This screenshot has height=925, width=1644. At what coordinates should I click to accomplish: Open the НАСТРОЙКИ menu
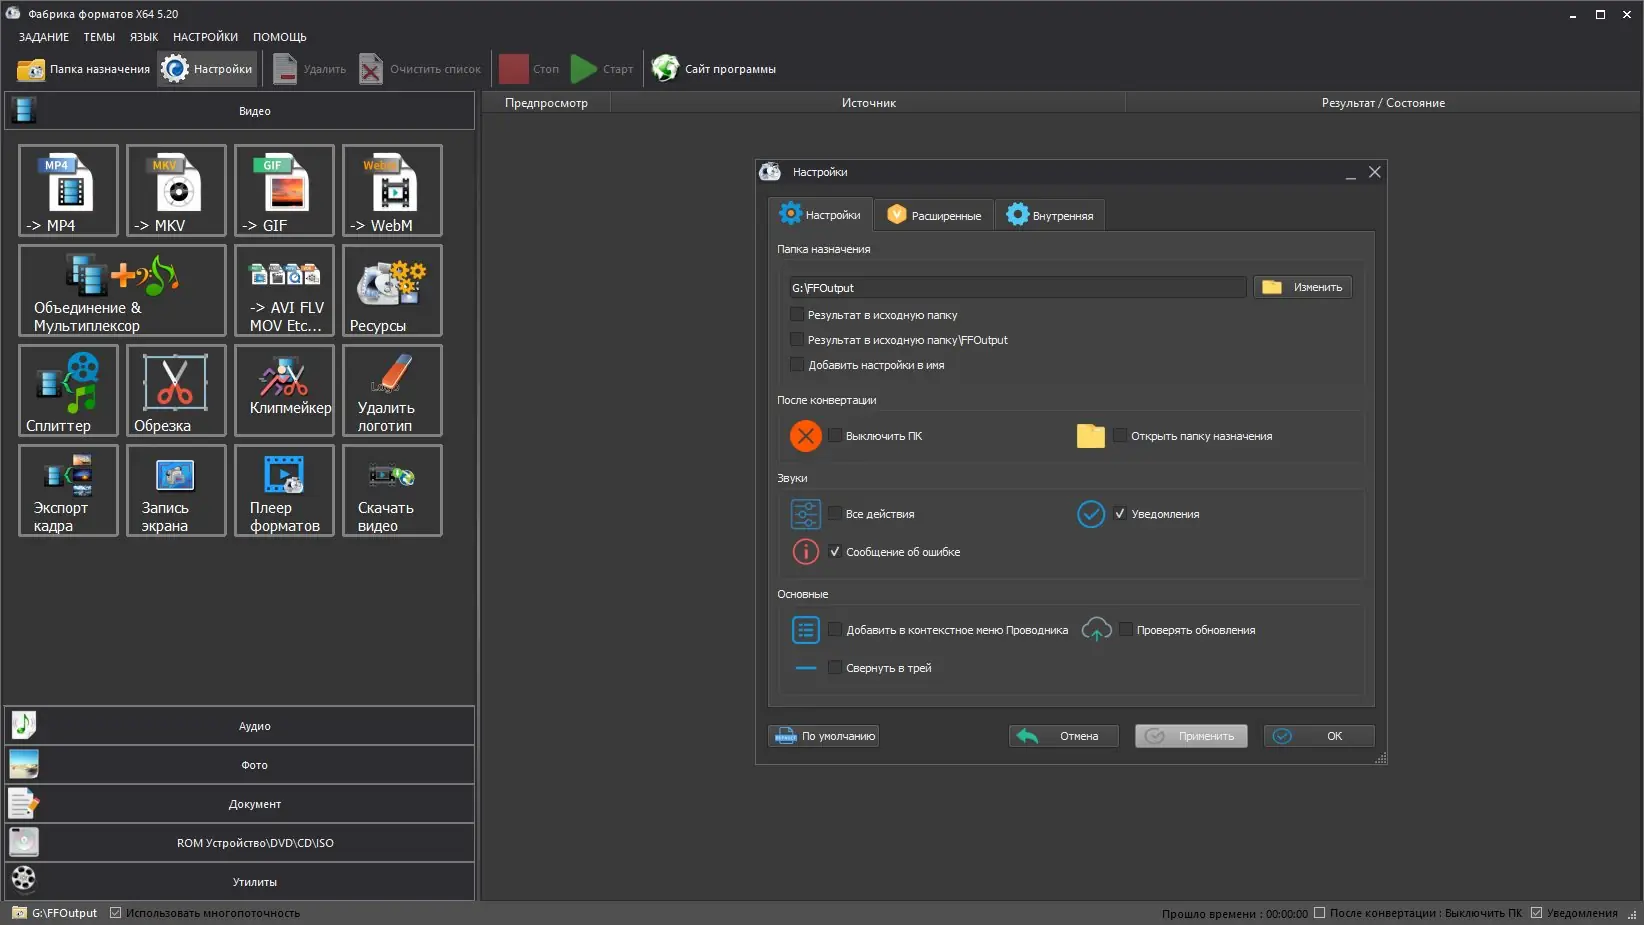pos(205,37)
